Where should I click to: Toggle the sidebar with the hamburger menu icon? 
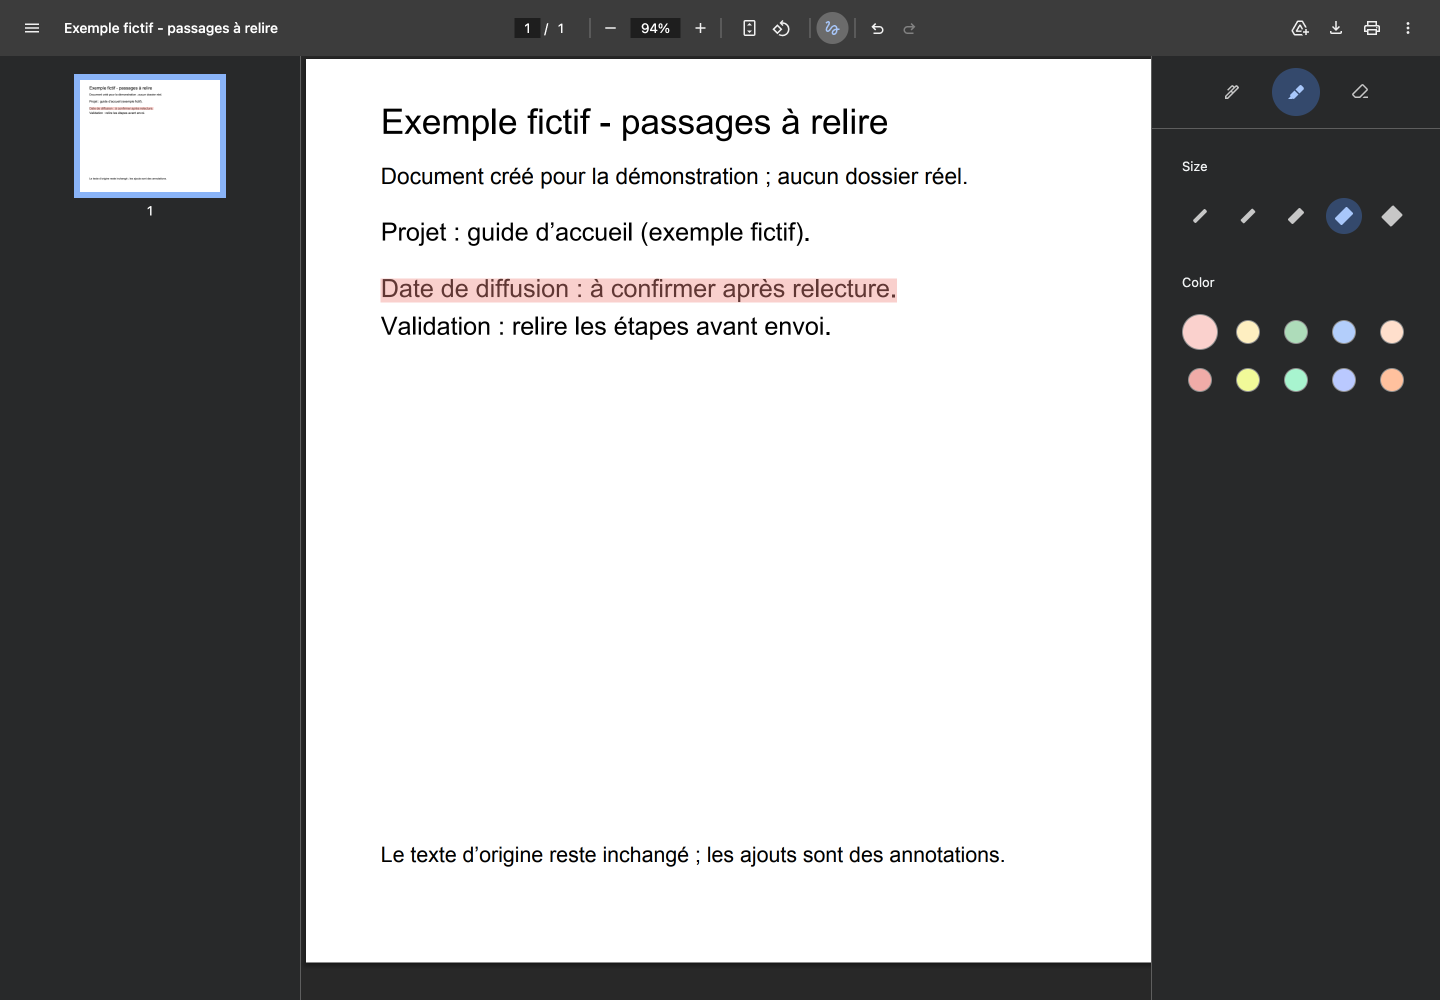point(32,28)
